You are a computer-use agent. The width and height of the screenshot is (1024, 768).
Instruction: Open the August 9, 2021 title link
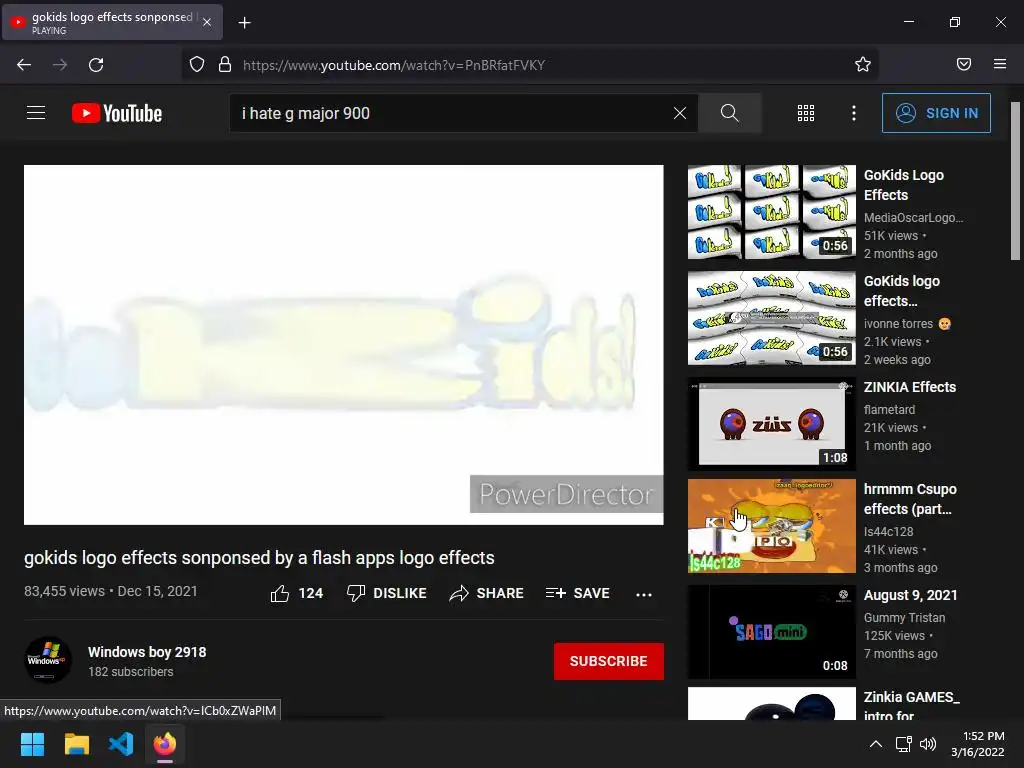(x=910, y=596)
